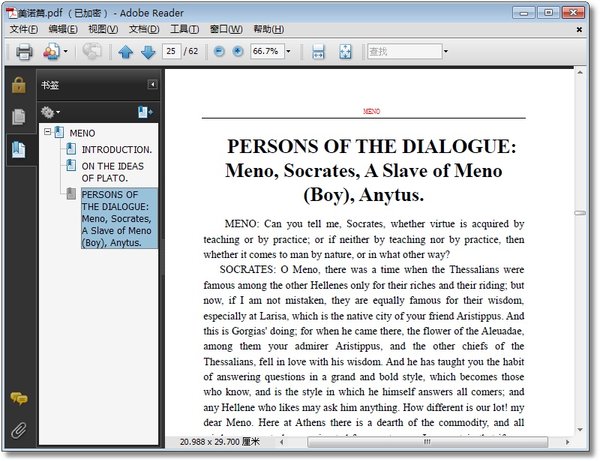The image size is (600, 462).
Task: Open the attachments paperclip panel
Action: tap(18, 430)
